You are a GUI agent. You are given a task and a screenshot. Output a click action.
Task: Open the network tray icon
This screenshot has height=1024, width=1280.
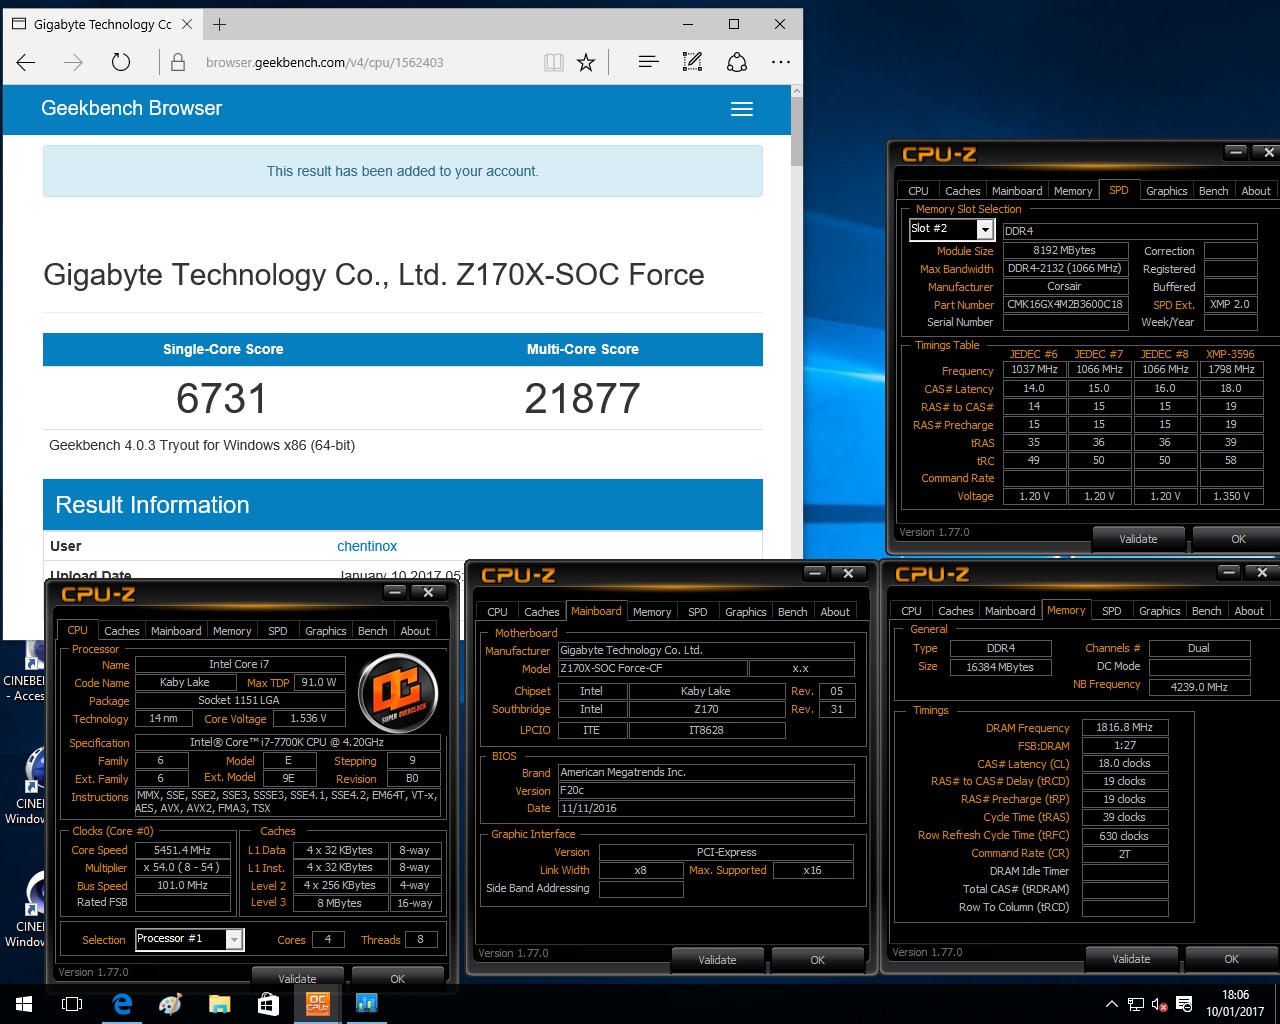point(1136,1004)
